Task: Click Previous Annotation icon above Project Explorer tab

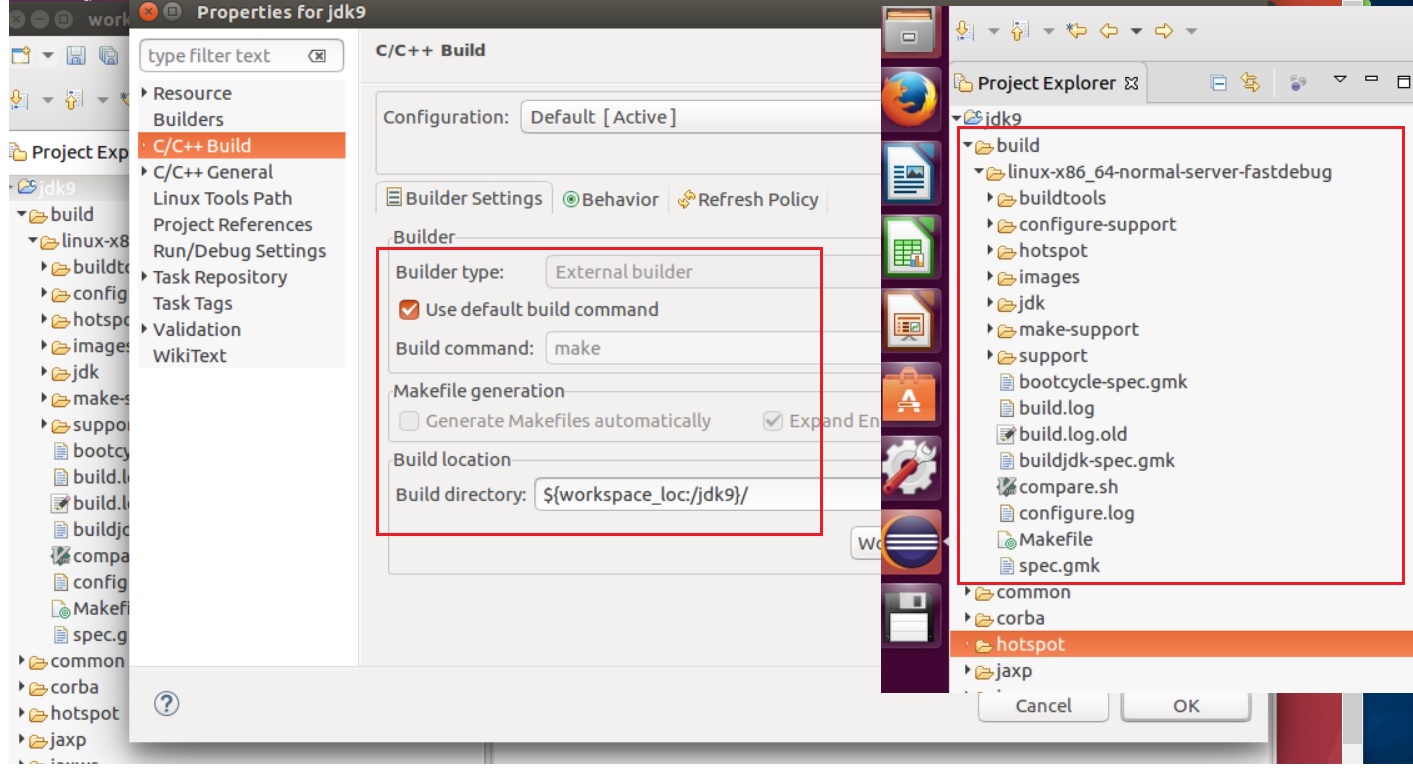Action: coord(1020,31)
